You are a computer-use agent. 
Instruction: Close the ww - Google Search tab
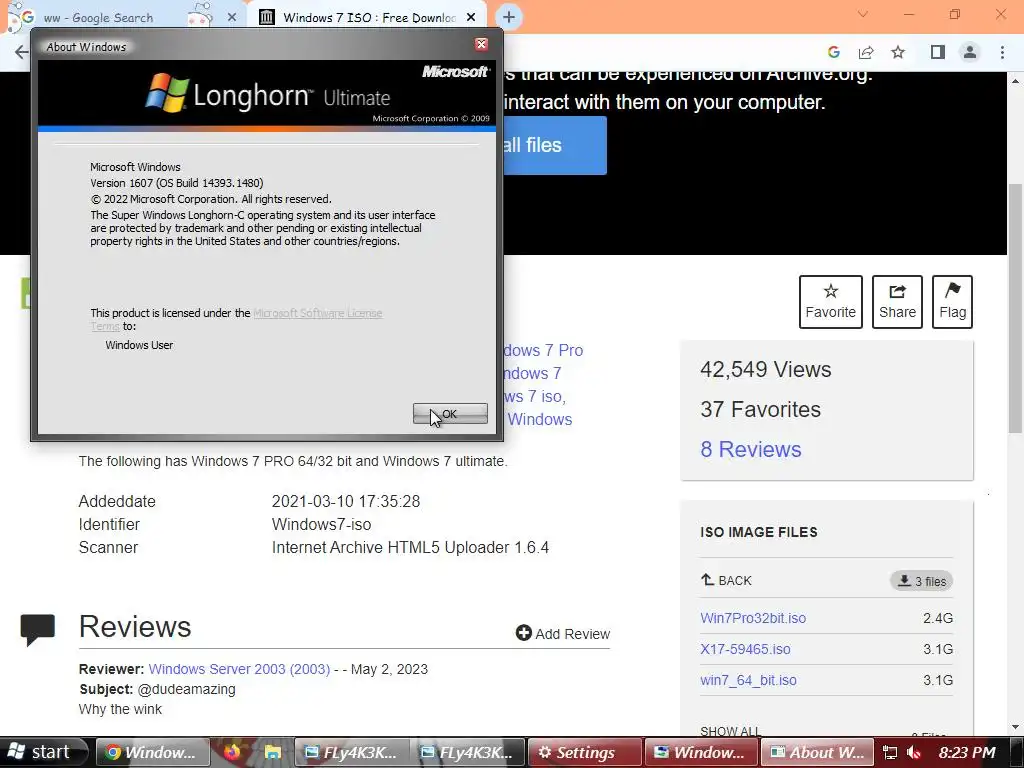tap(231, 18)
